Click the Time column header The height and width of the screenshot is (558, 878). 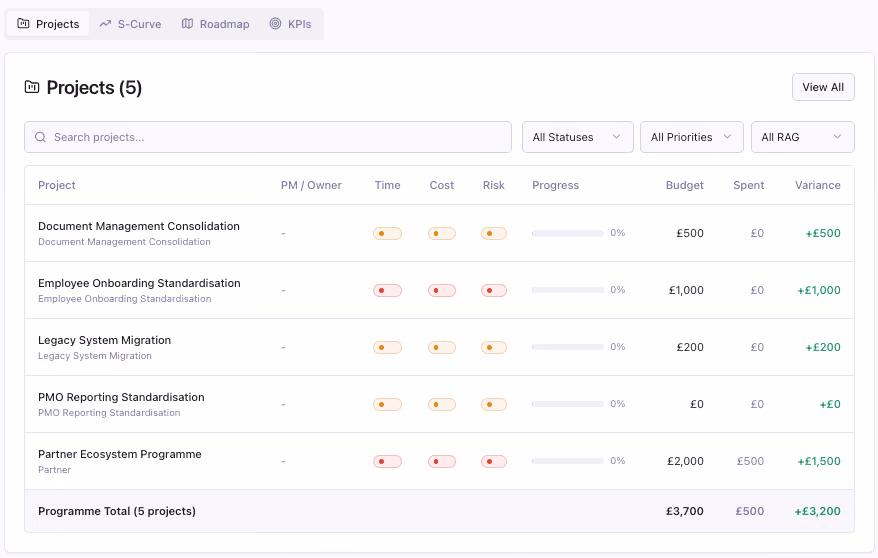[387, 185]
